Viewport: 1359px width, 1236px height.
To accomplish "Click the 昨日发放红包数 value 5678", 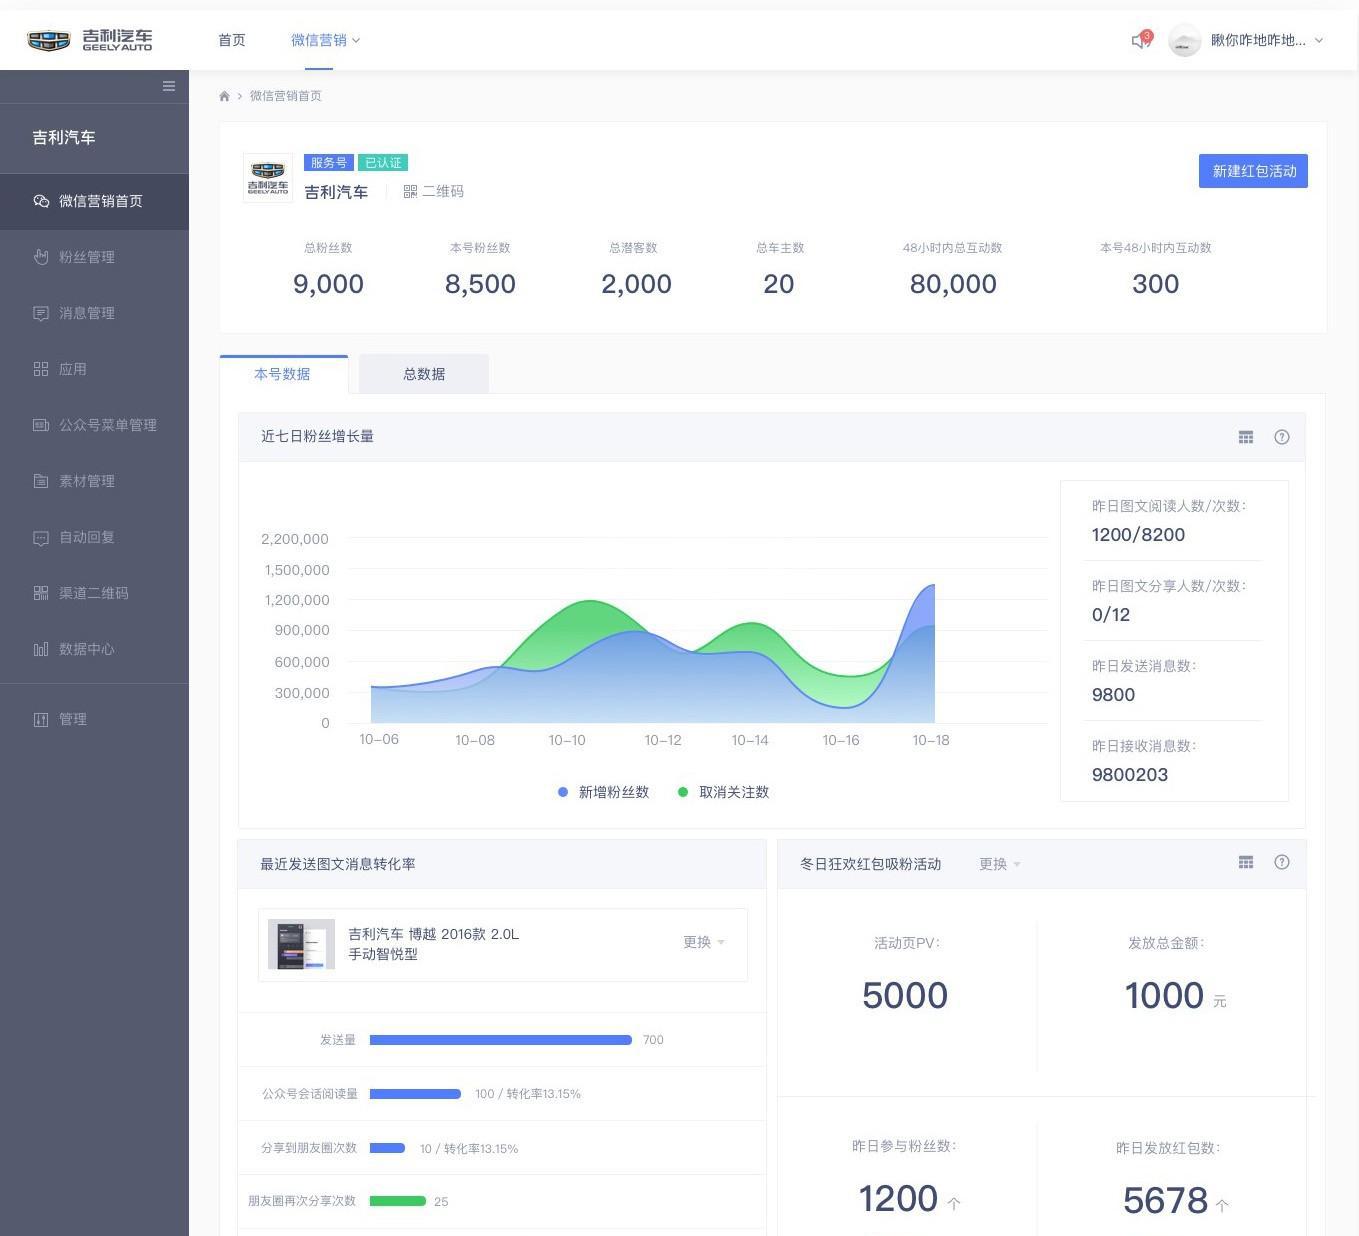I will coord(1165,1200).
